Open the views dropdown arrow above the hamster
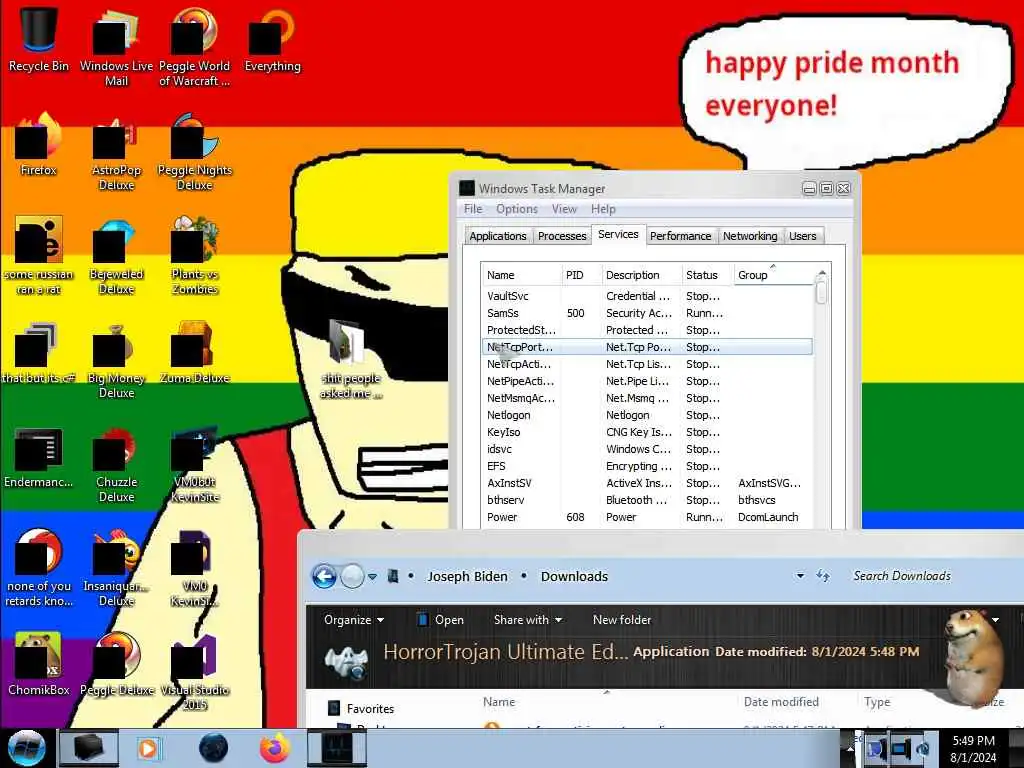1024x768 pixels. (x=995, y=620)
